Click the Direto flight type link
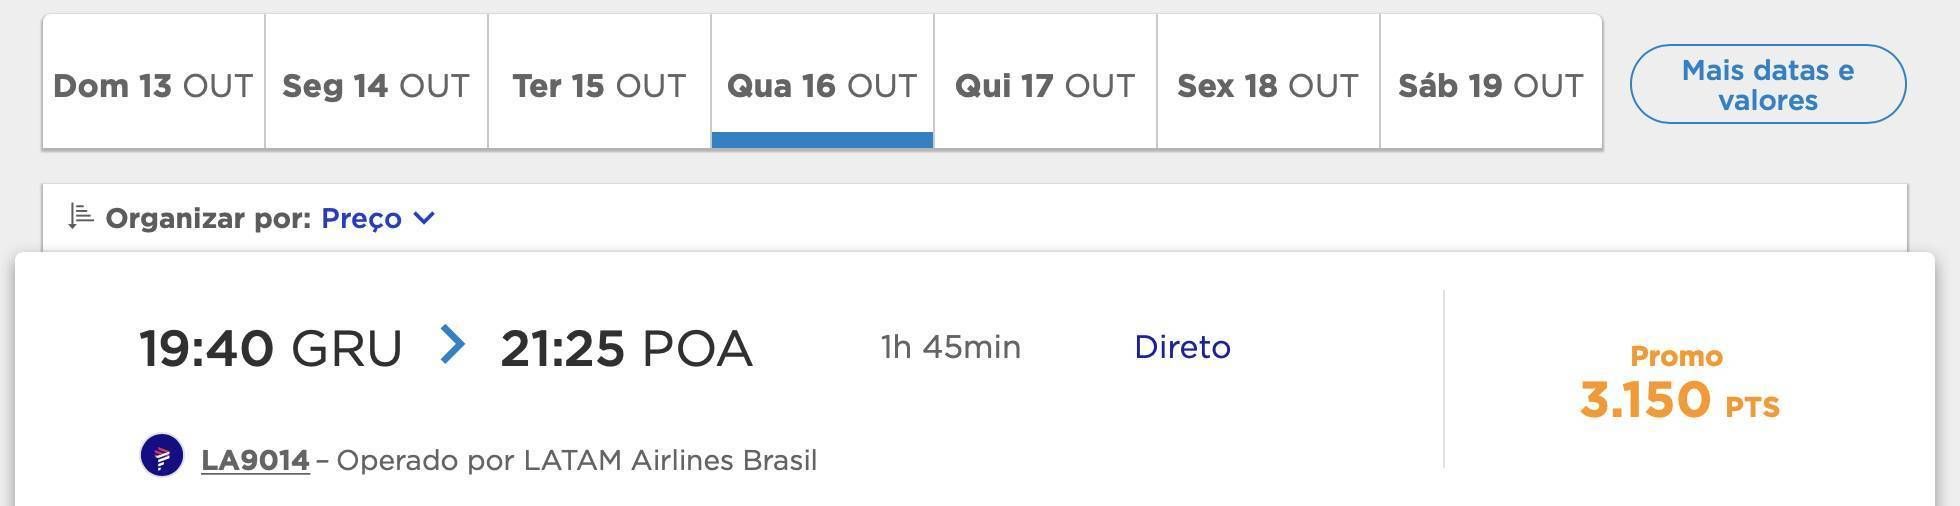Viewport: 1960px width, 506px height. click(1182, 347)
